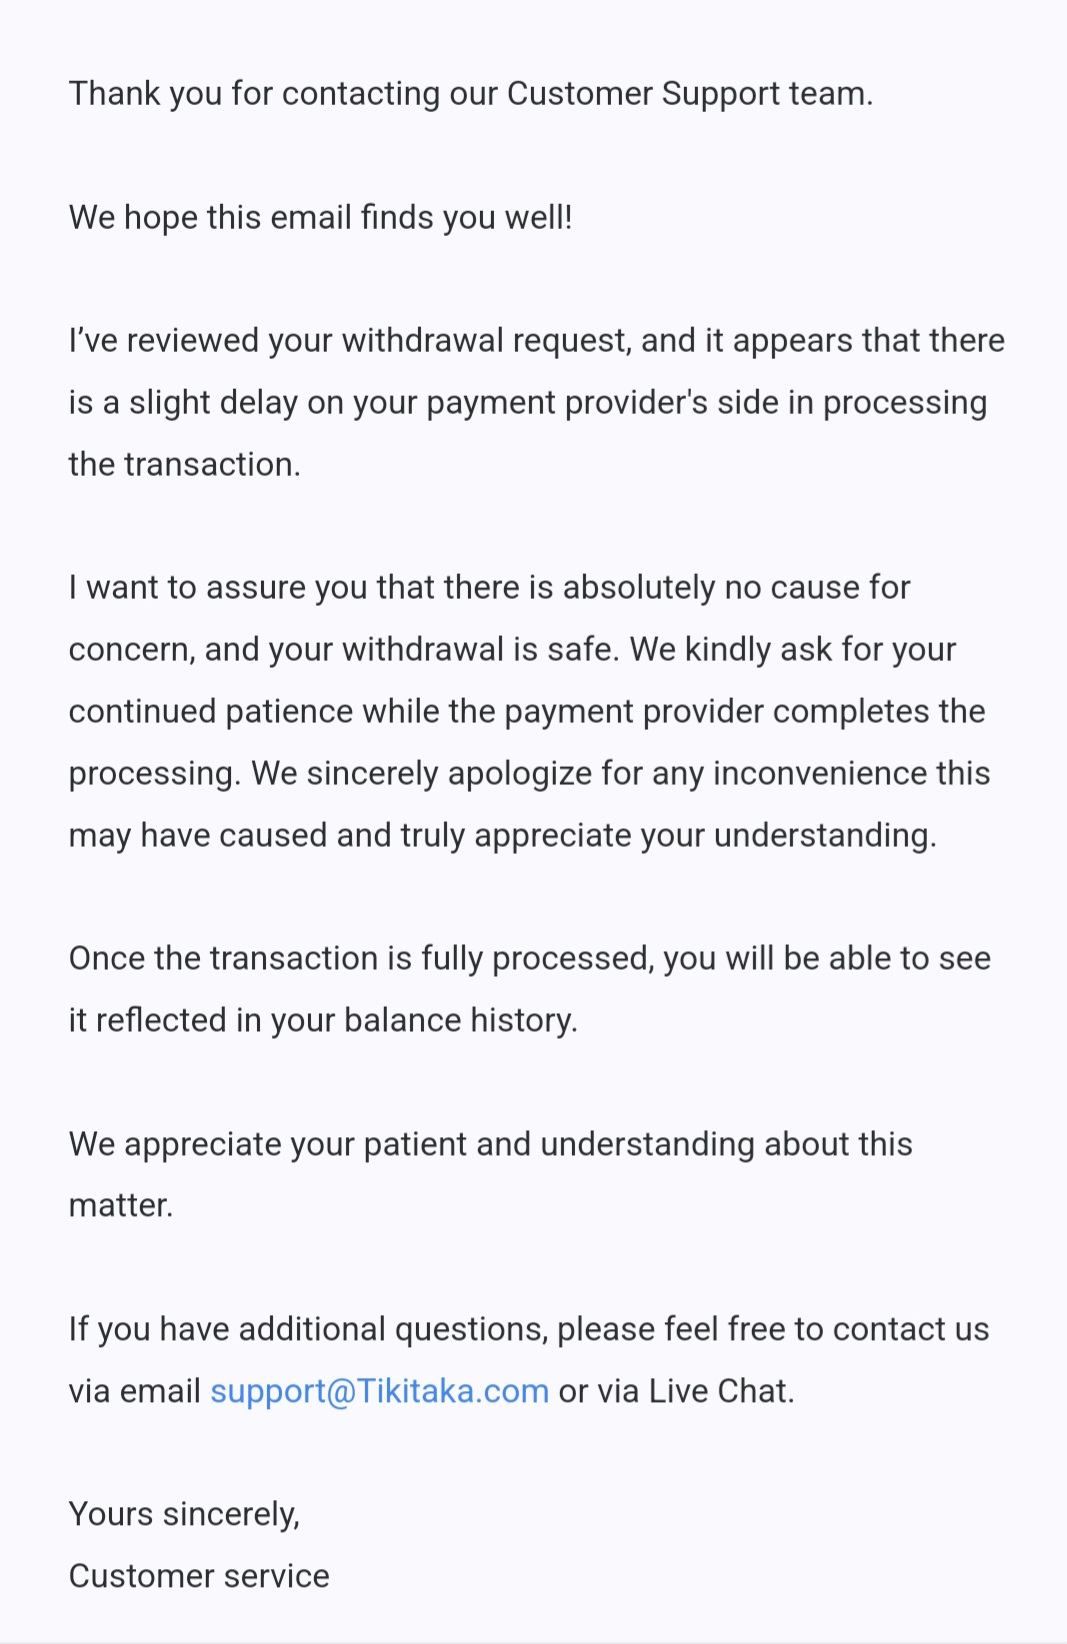Click the text "the transaction." ending the third paragraph
This screenshot has height=1644, width=1067.
pyautogui.click(x=184, y=465)
